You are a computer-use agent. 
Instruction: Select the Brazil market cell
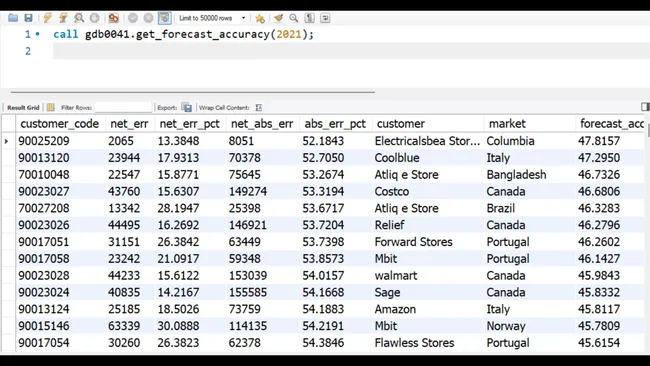click(x=501, y=208)
